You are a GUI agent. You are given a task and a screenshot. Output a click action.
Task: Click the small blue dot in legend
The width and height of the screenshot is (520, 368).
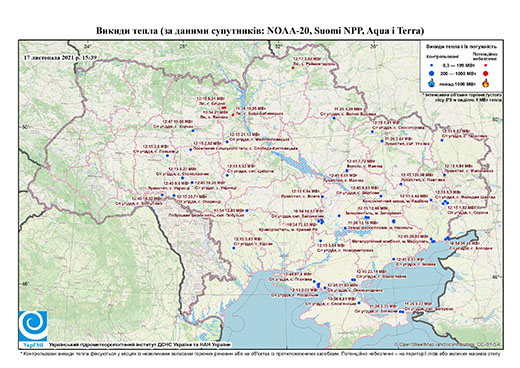click(432, 66)
